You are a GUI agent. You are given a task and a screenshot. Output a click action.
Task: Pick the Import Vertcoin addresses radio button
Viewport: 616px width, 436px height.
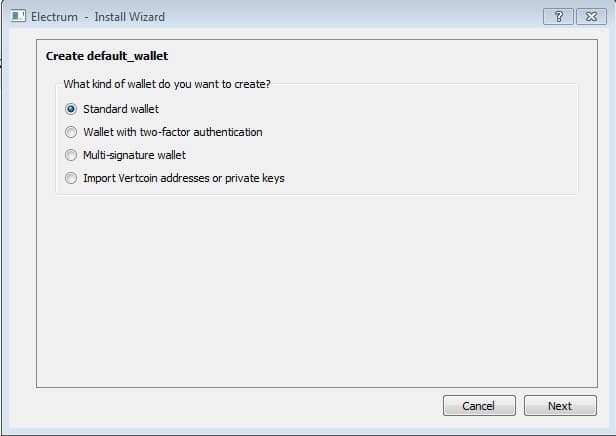coord(71,178)
